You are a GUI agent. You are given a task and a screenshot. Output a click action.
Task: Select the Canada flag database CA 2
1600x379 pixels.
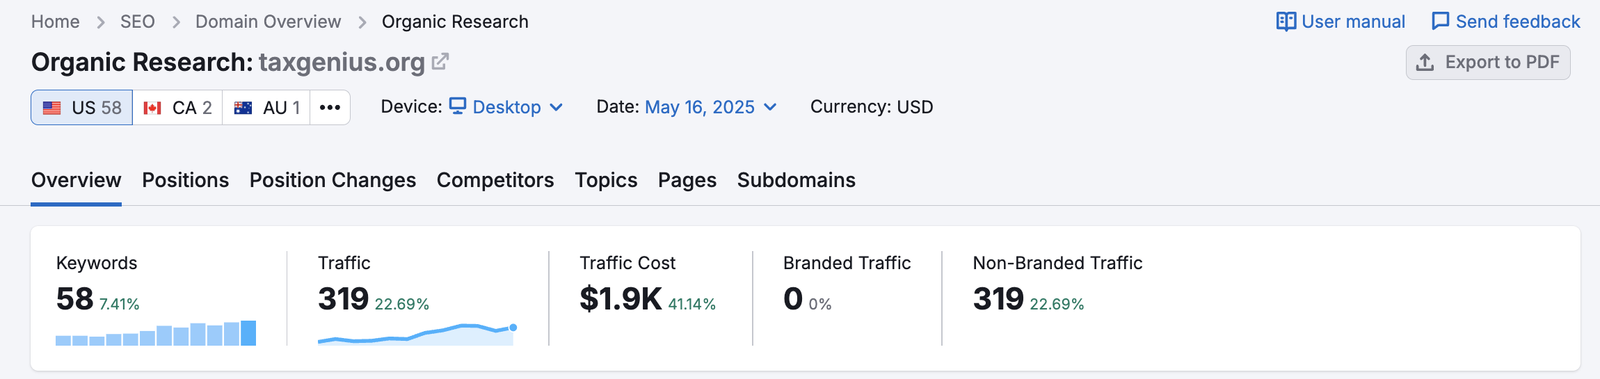click(178, 107)
